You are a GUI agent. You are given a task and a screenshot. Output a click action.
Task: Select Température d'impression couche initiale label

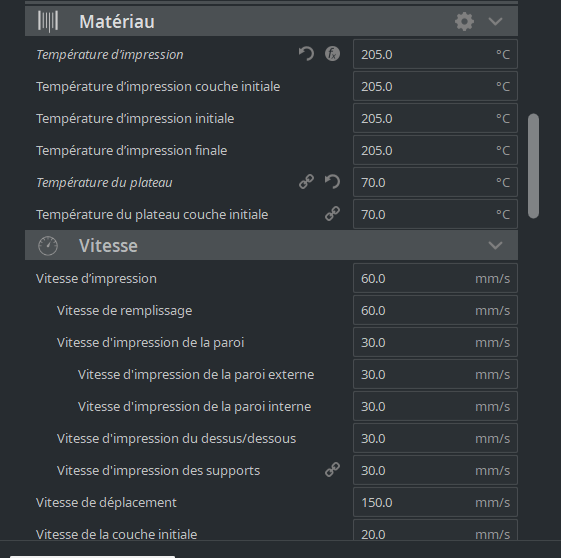[158, 87]
